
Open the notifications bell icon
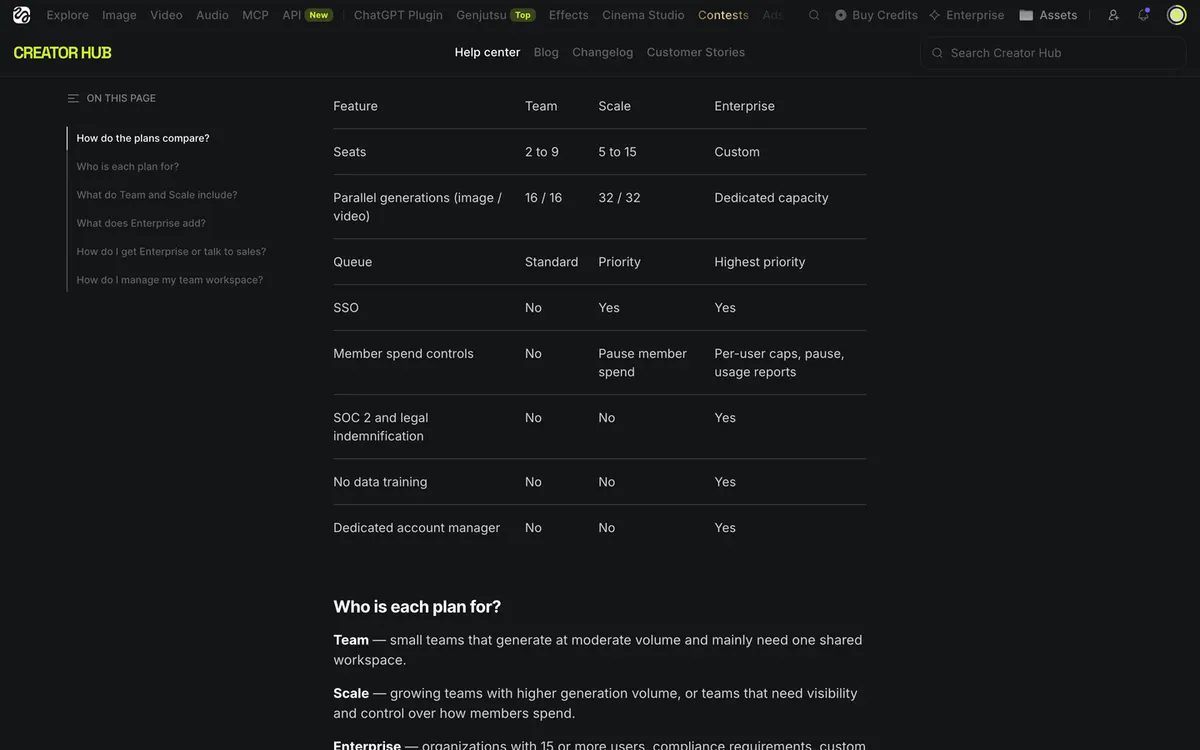click(1144, 15)
